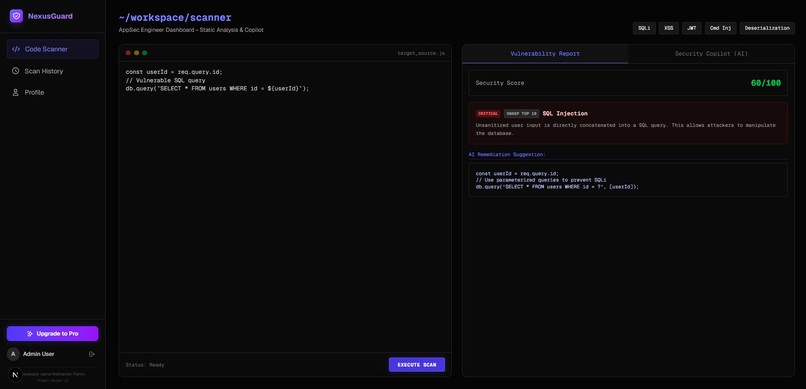Click the remediation code suggestion block
The image size is (806, 389).
click(x=628, y=180)
